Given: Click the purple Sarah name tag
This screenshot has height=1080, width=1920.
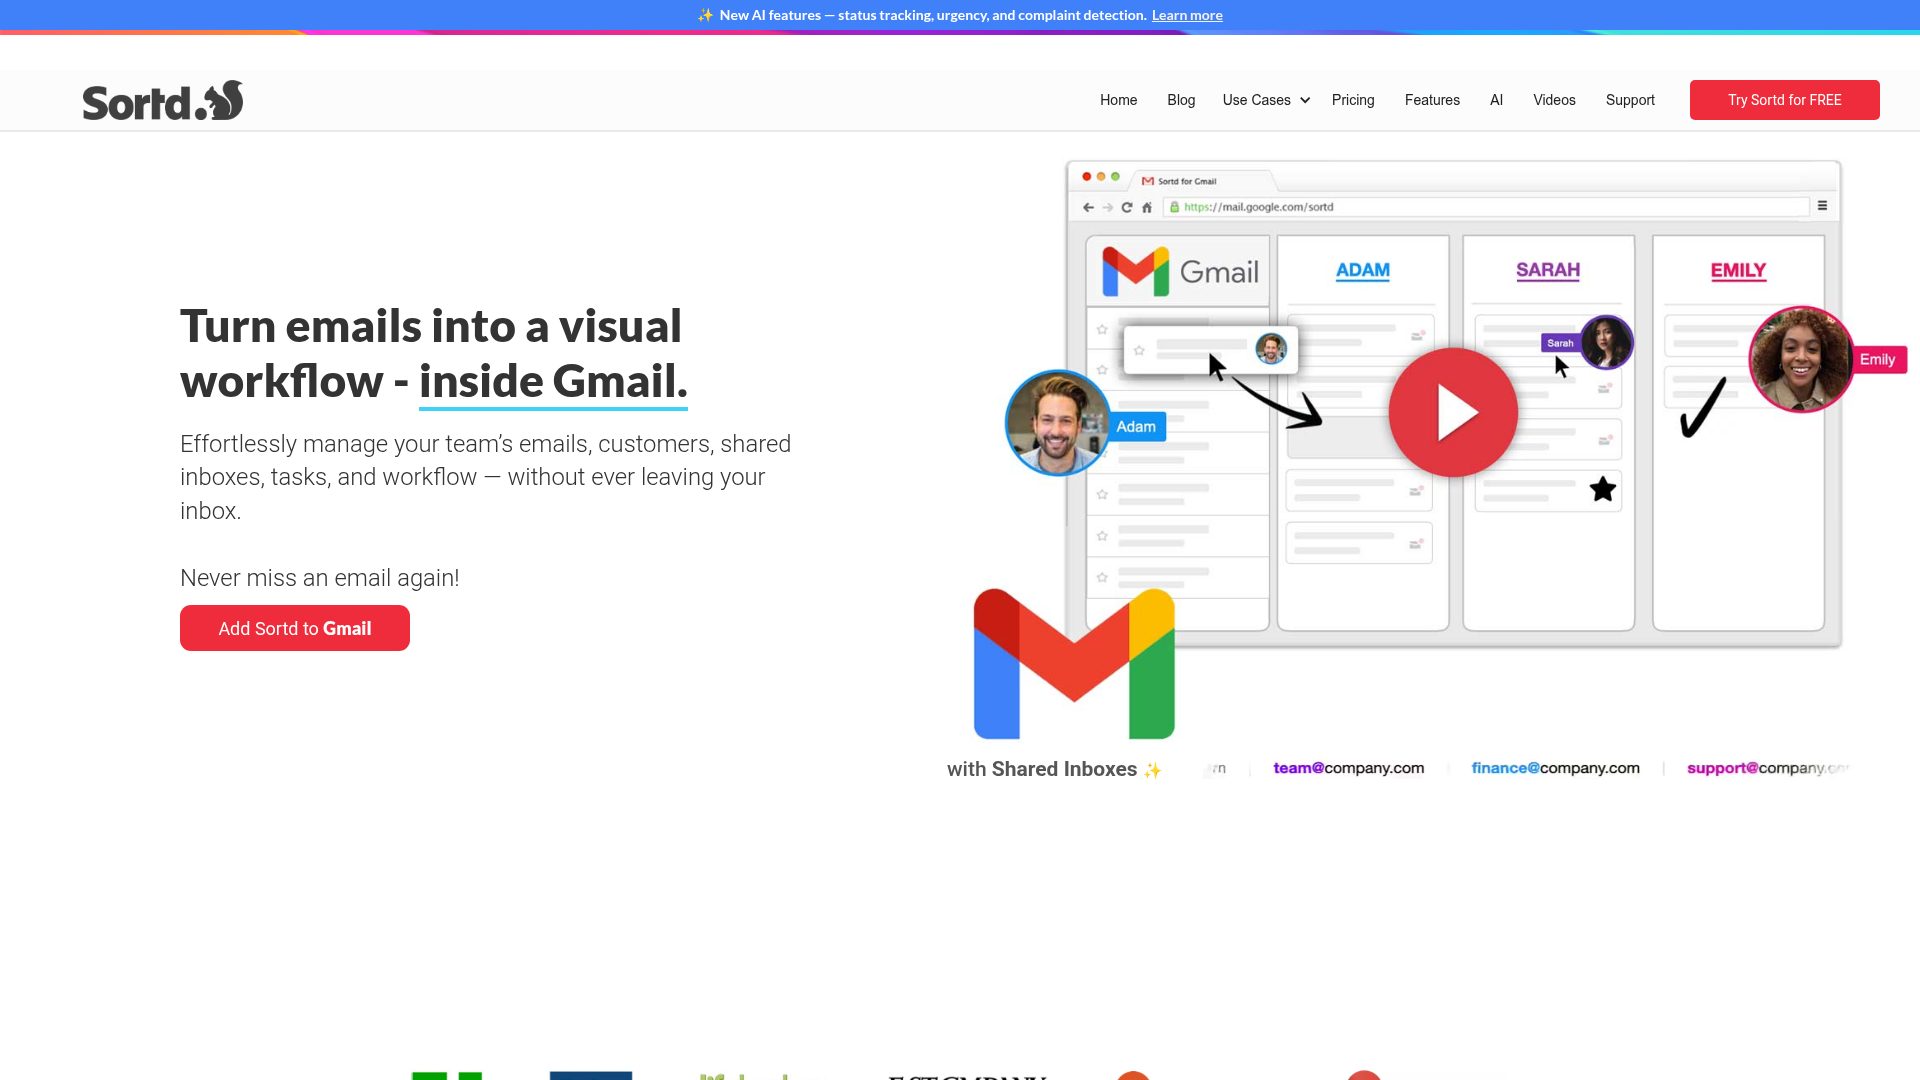Looking at the screenshot, I should click(1560, 343).
